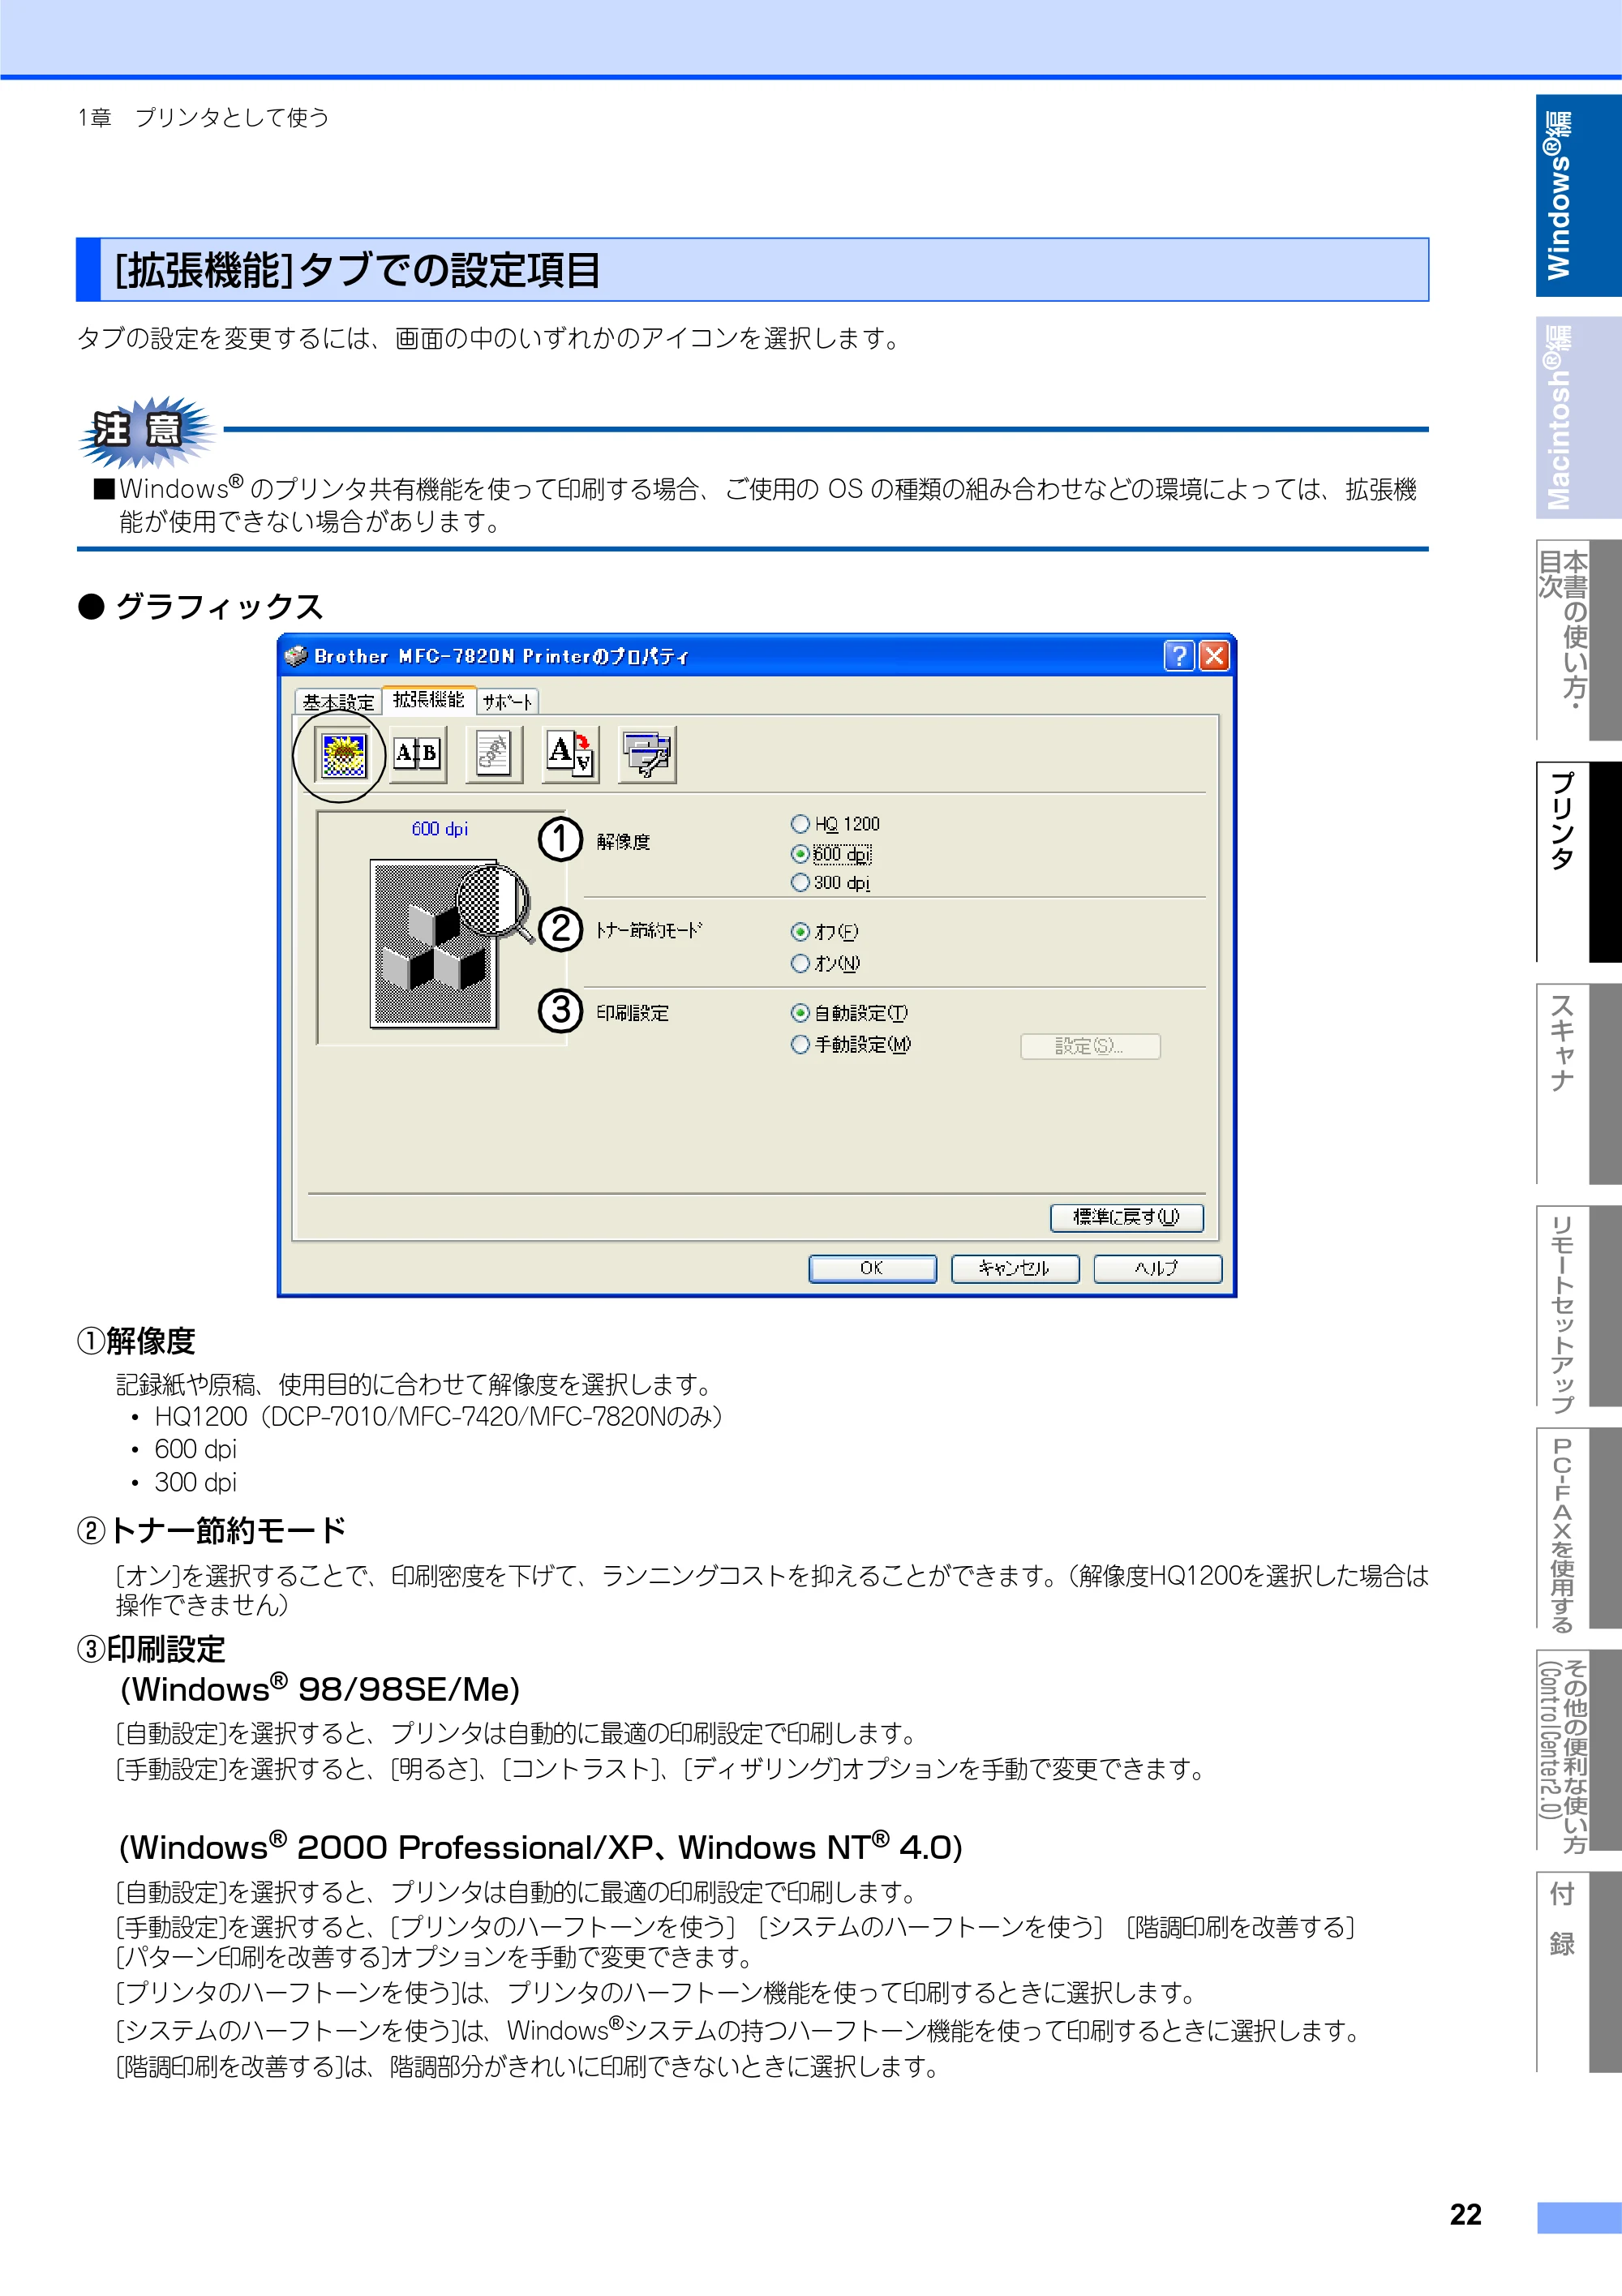This screenshot has height=2296, width=1622.
Task: Select 600 dpi resolution
Action: click(831, 854)
